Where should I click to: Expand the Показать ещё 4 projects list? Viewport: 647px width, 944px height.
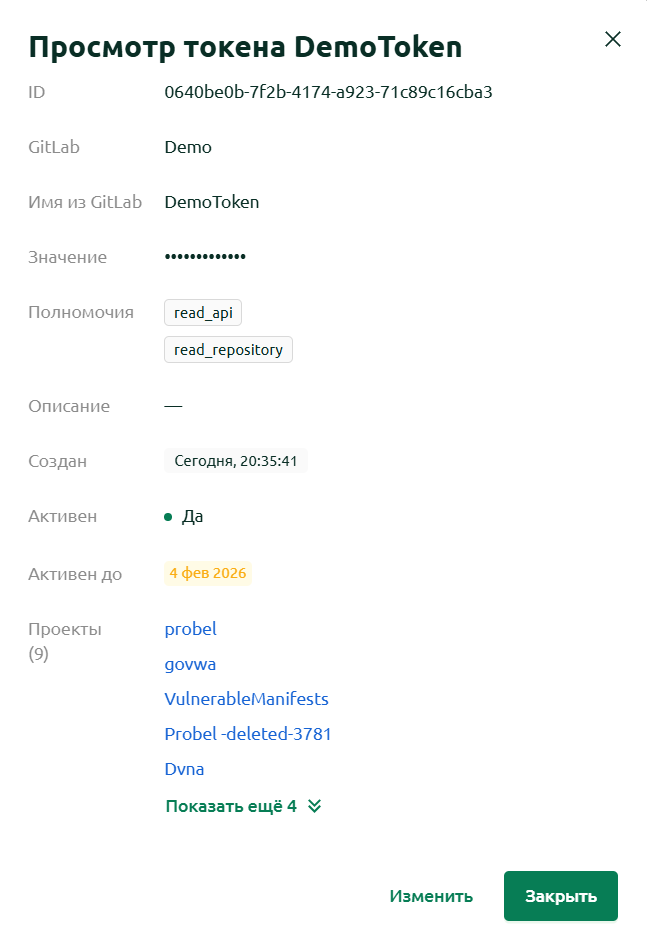[243, 806]
